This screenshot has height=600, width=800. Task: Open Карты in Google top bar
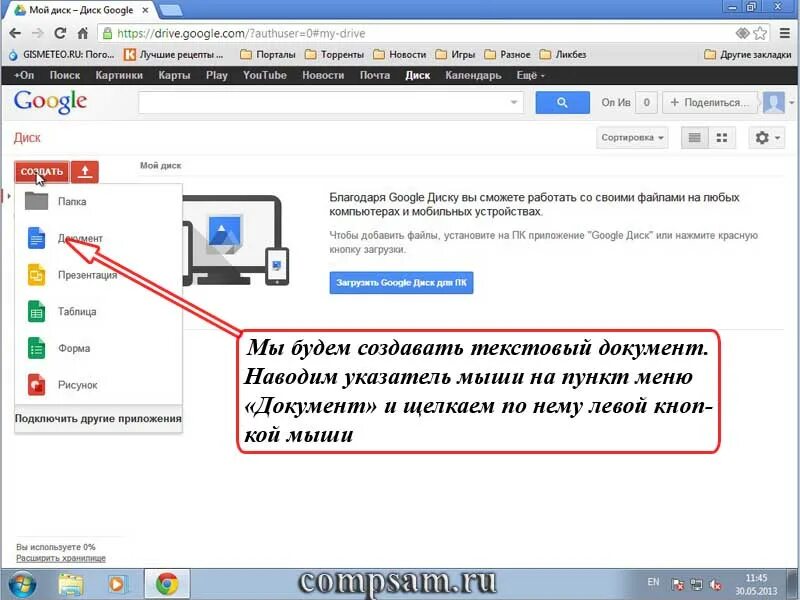[174, 76]
